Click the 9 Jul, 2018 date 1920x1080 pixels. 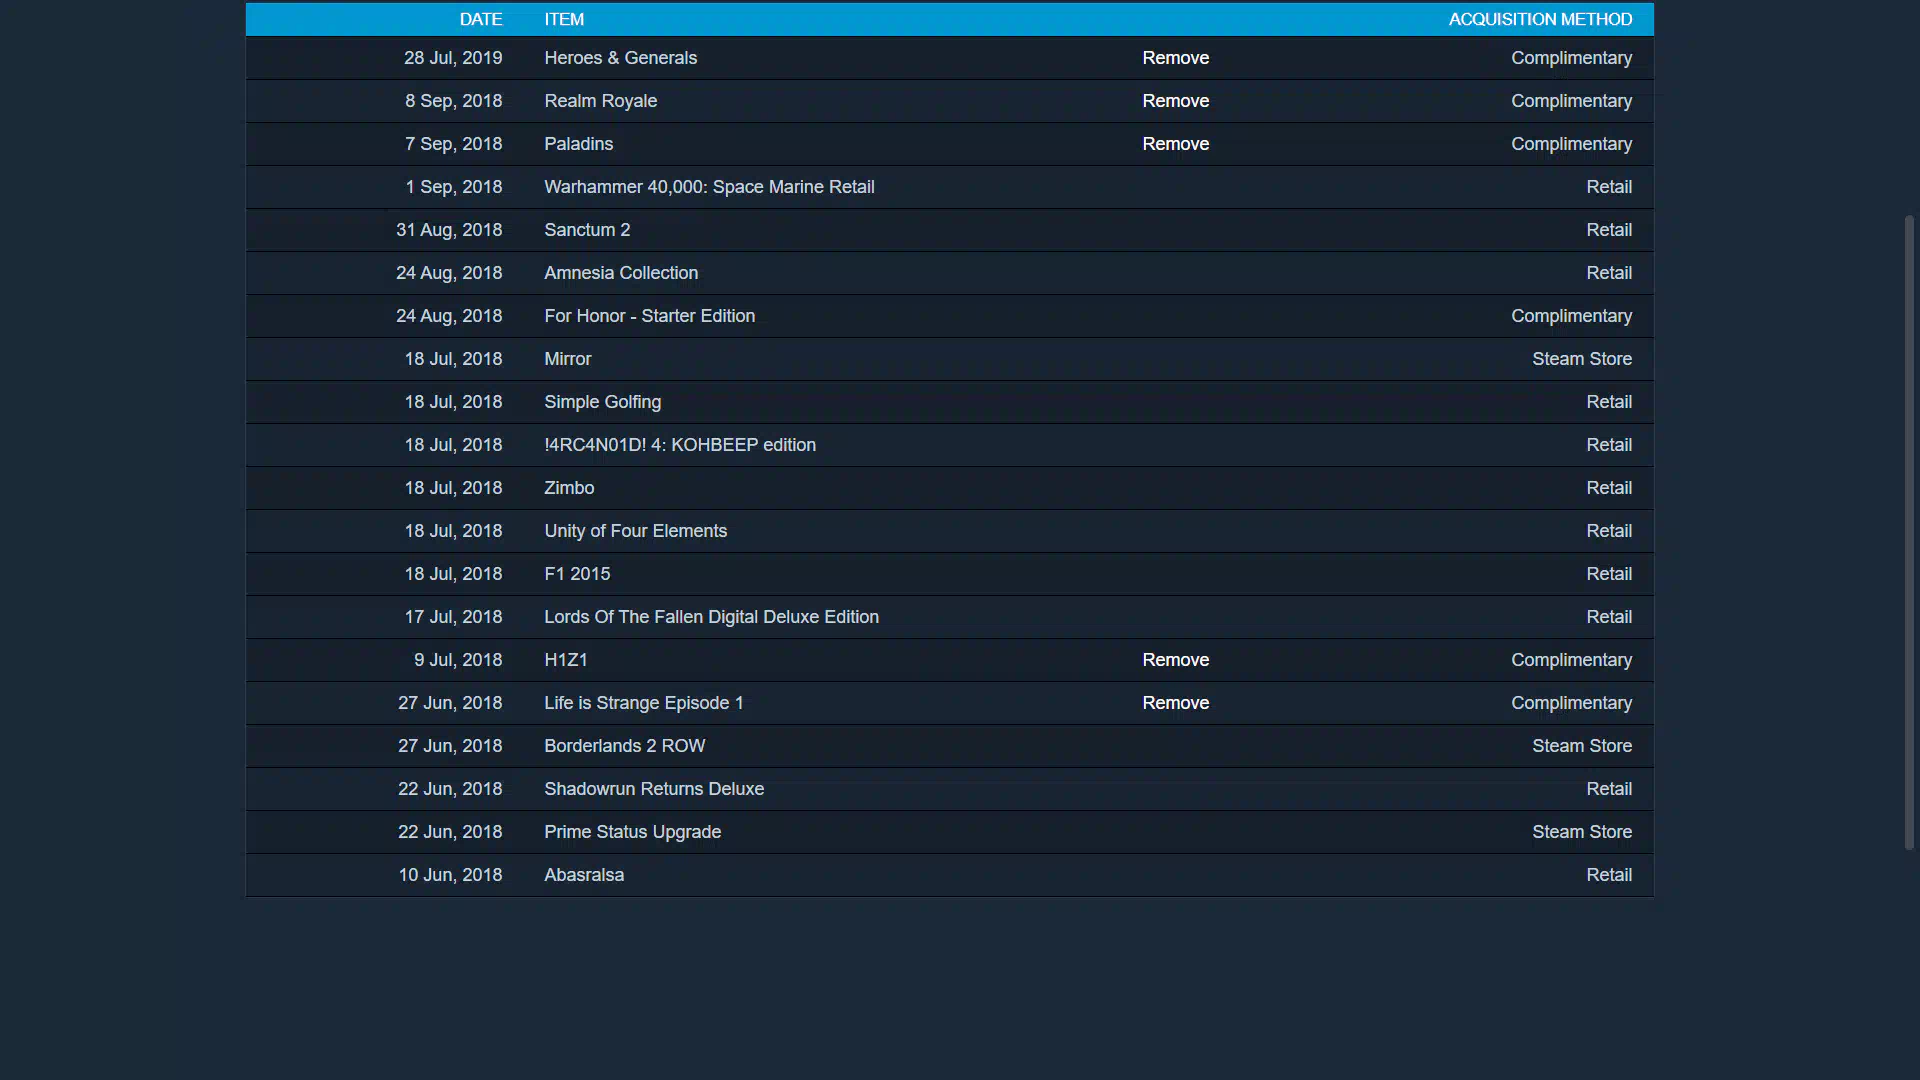pos(458,660)
